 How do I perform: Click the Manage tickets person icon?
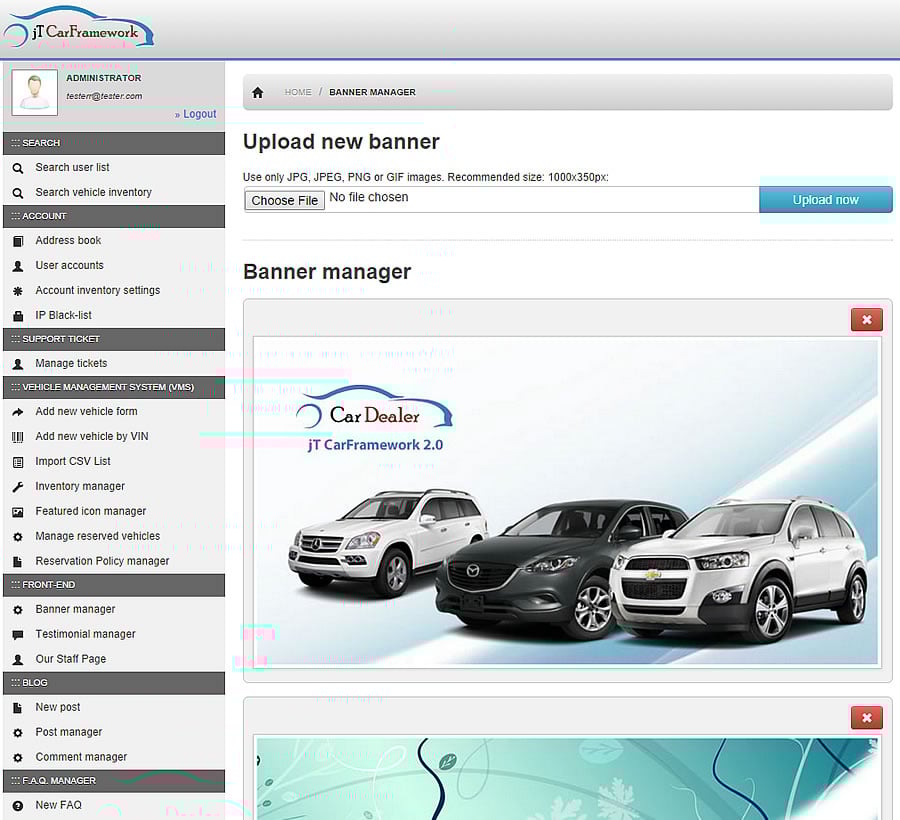click(x=18, y=364)
